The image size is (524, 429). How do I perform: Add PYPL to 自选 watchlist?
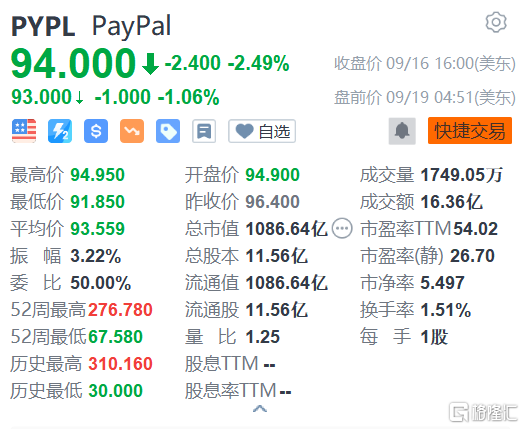pyautogui.click(x=262, y=131)
